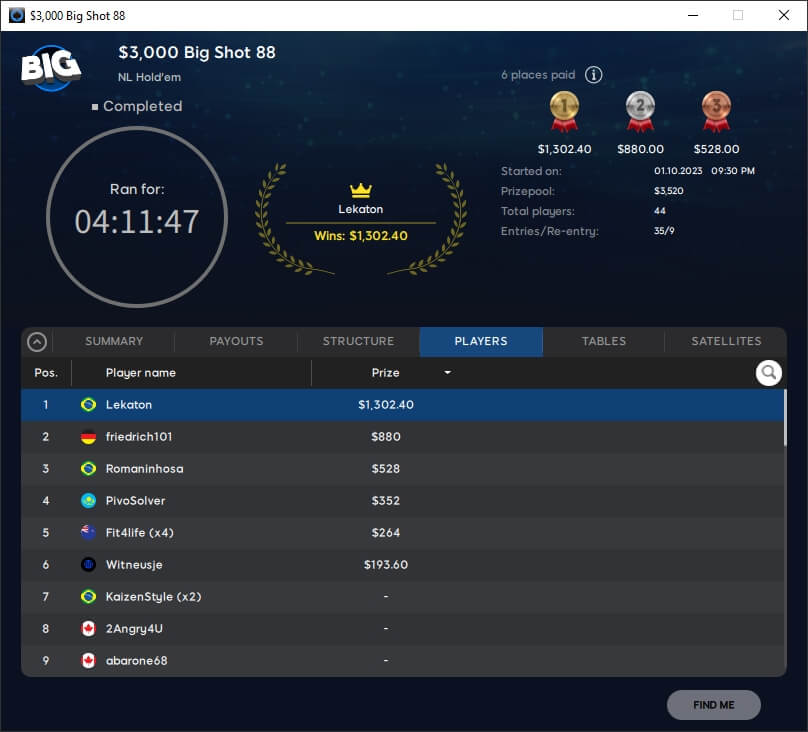This screenshot has height=732, width=808.
Task: Select player name Romaninhosa
Action: click(144, 468)
